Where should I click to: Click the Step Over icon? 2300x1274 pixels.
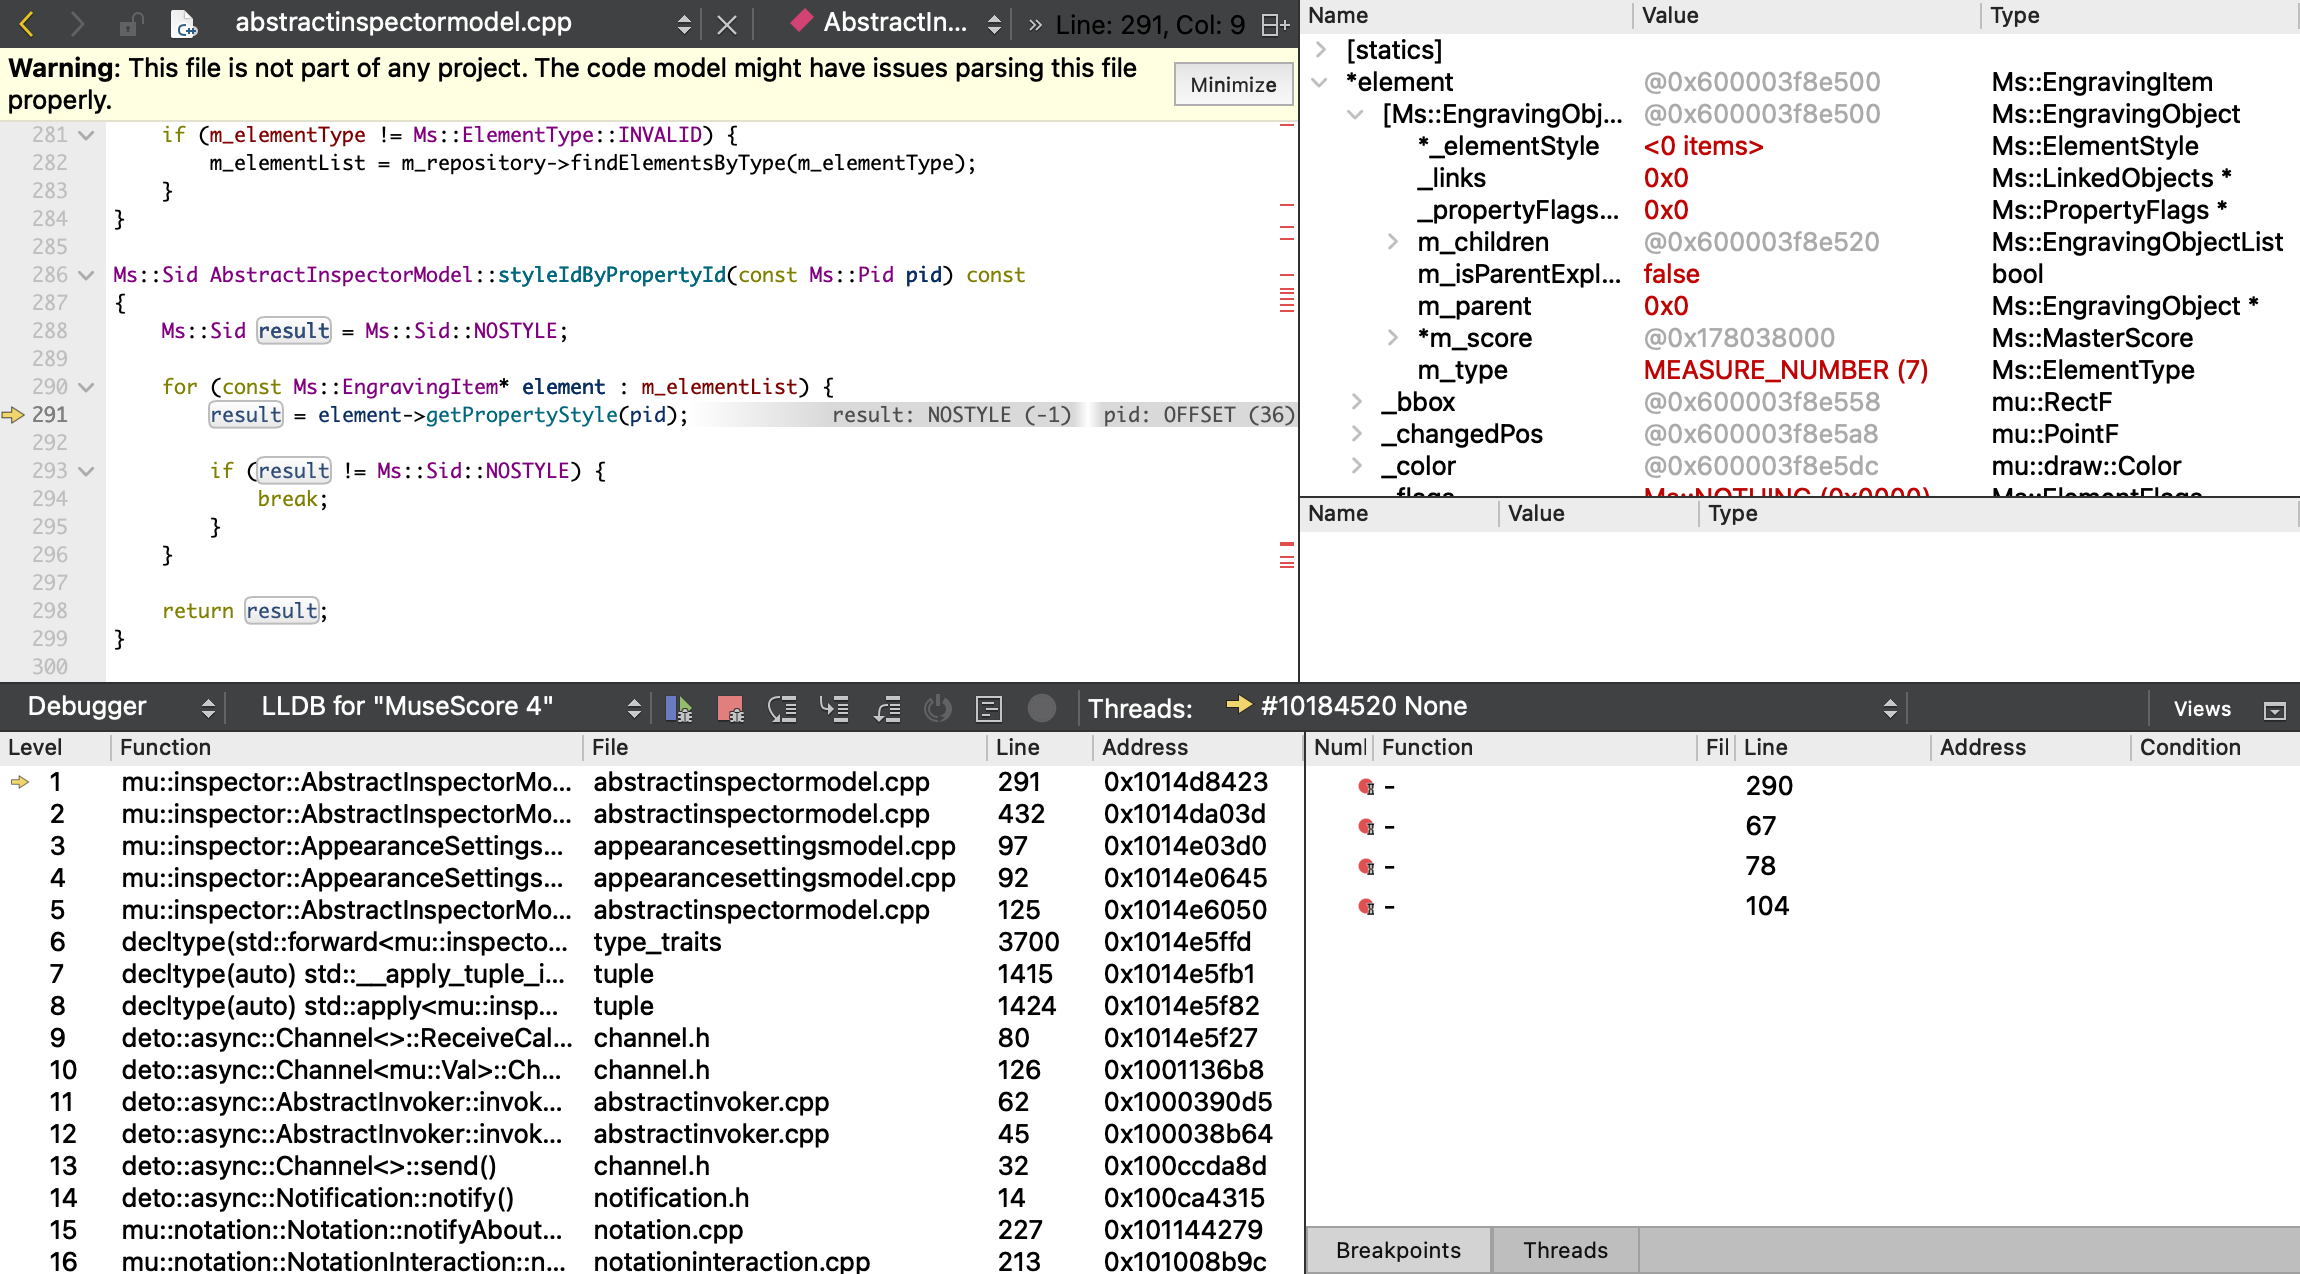[782, 709]
